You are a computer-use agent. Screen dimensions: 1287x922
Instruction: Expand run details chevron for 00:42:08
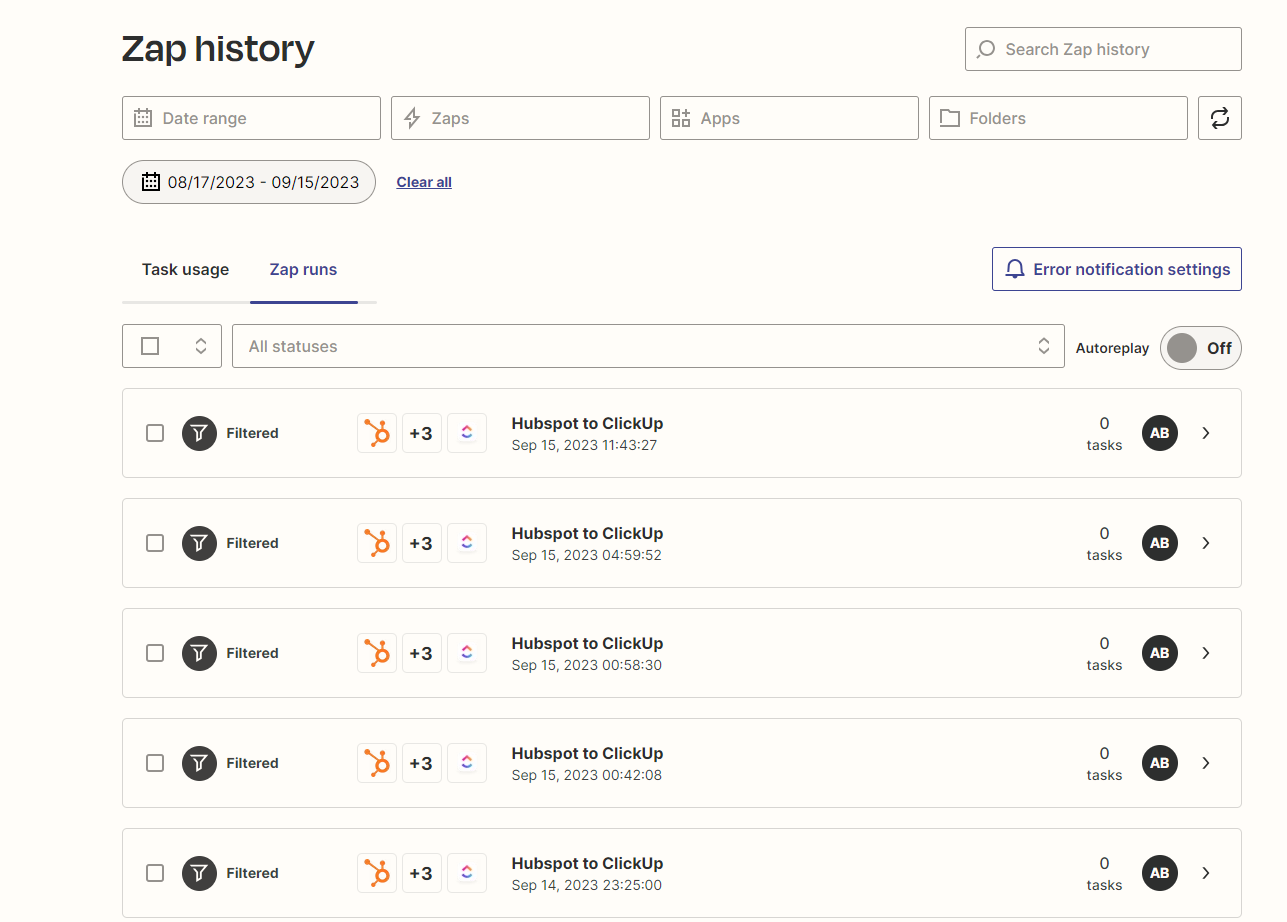[1206, 763]
